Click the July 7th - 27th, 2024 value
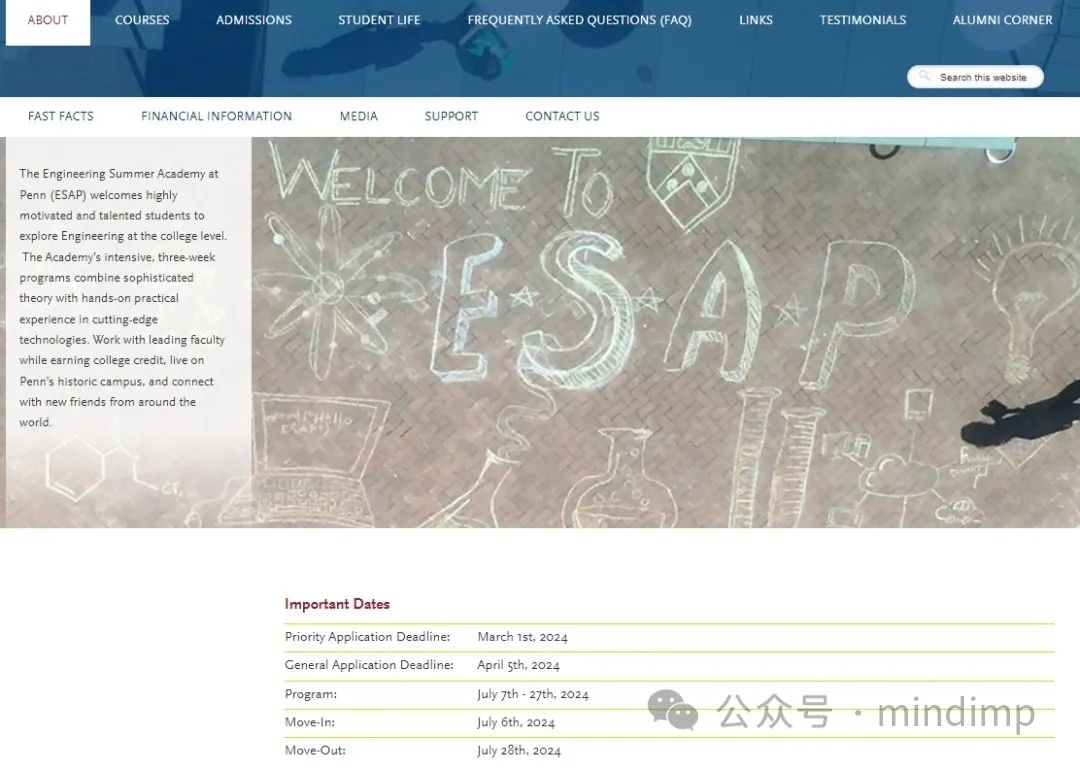 (532, 694)
